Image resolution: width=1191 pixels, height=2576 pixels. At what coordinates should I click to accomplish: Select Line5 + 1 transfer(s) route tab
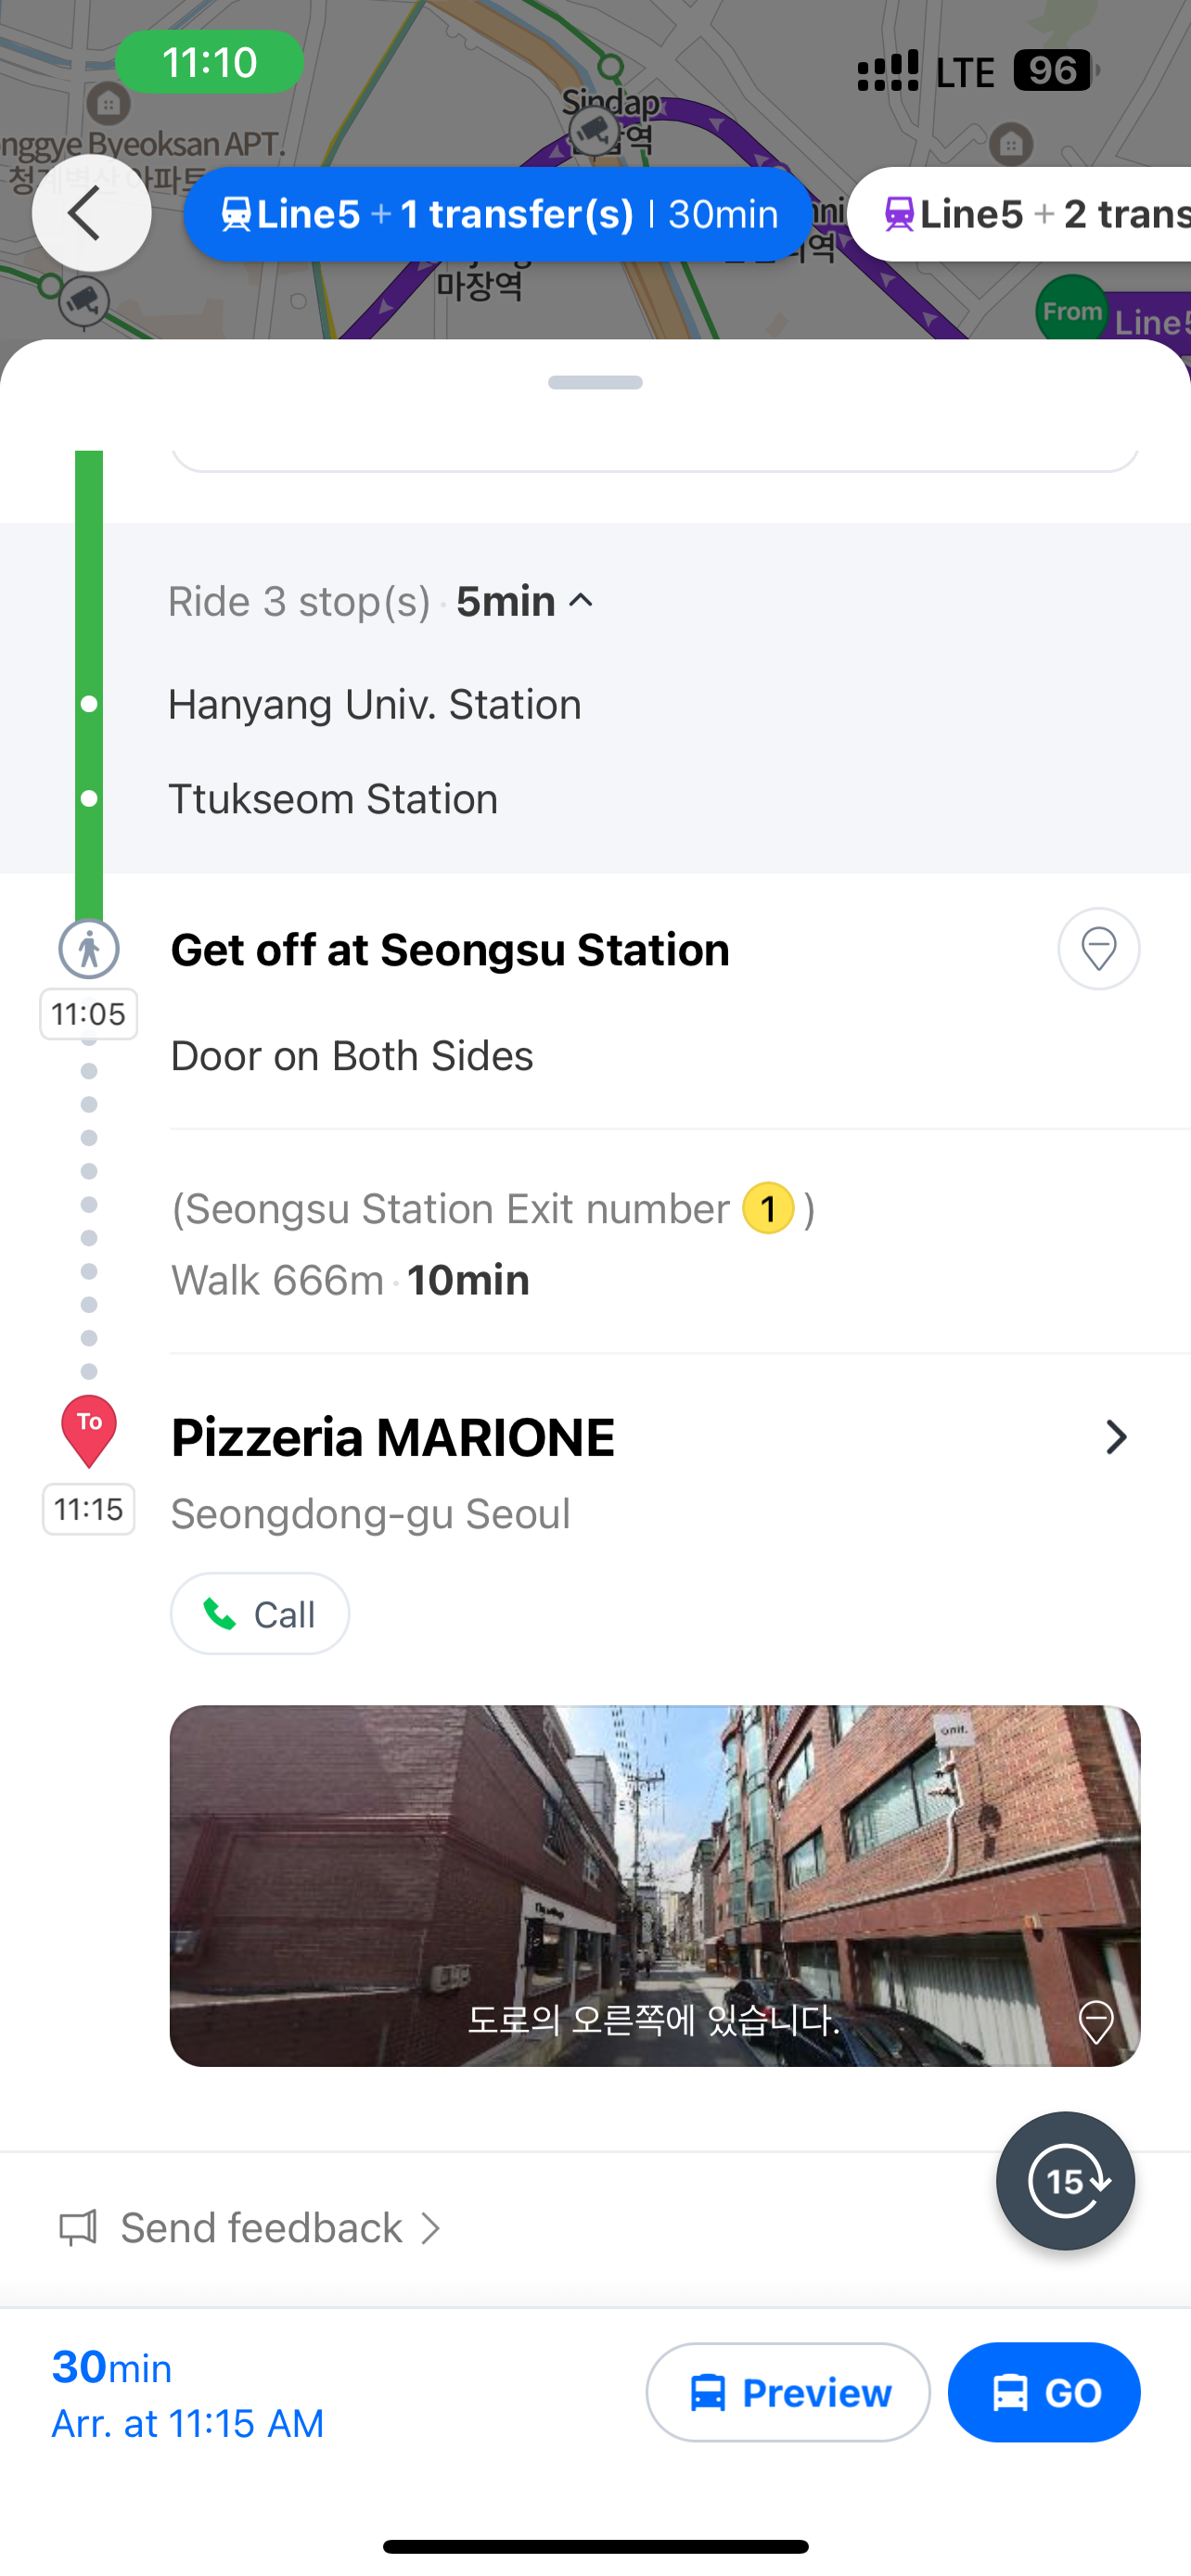pyautogui.click(x=497, y=214)
